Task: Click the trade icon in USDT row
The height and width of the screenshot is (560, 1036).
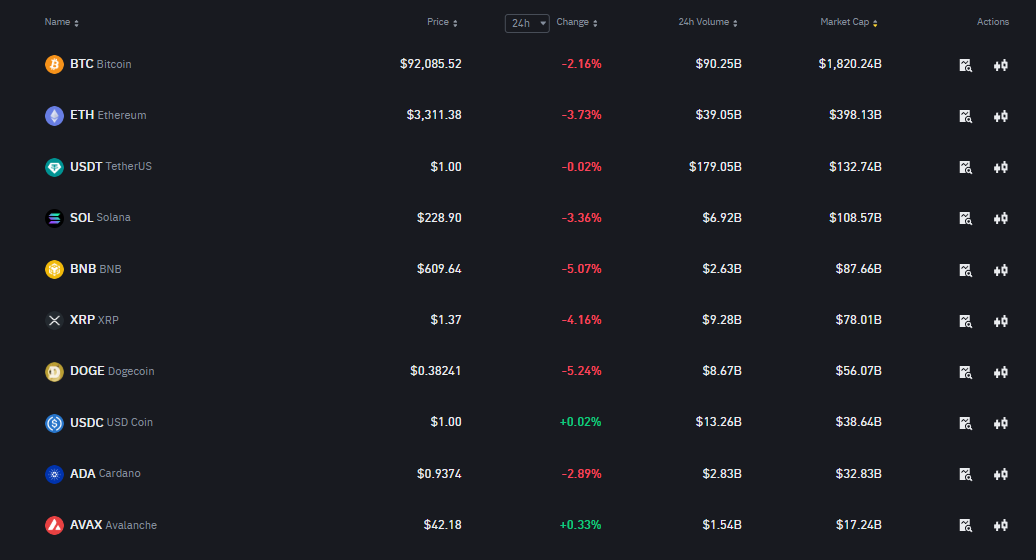Action: pos(1000,167)
